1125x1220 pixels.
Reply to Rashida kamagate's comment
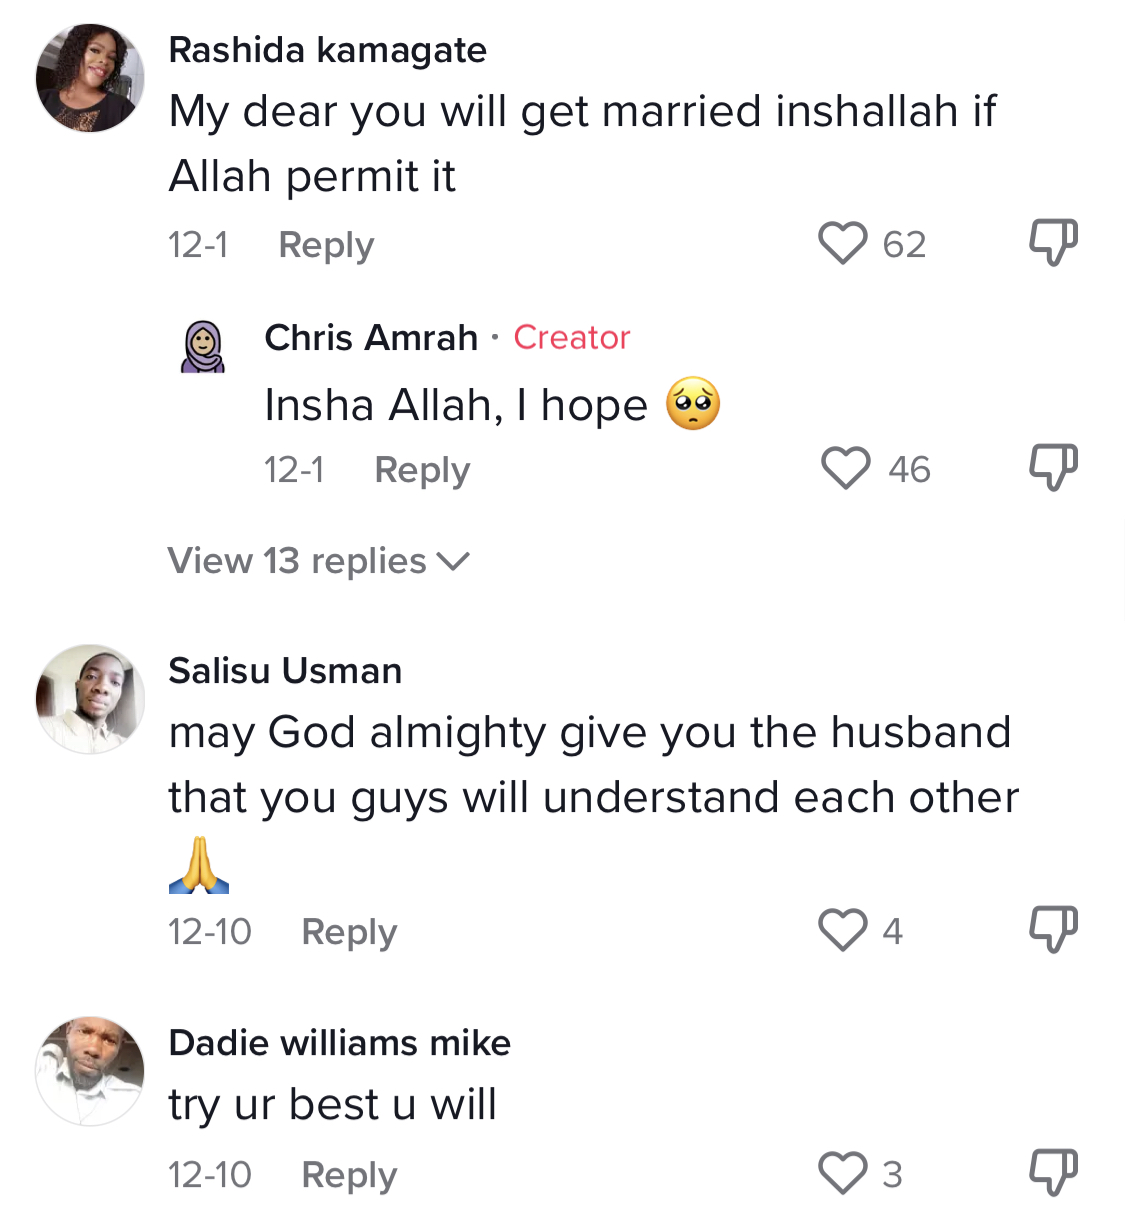tap(326, 245)
